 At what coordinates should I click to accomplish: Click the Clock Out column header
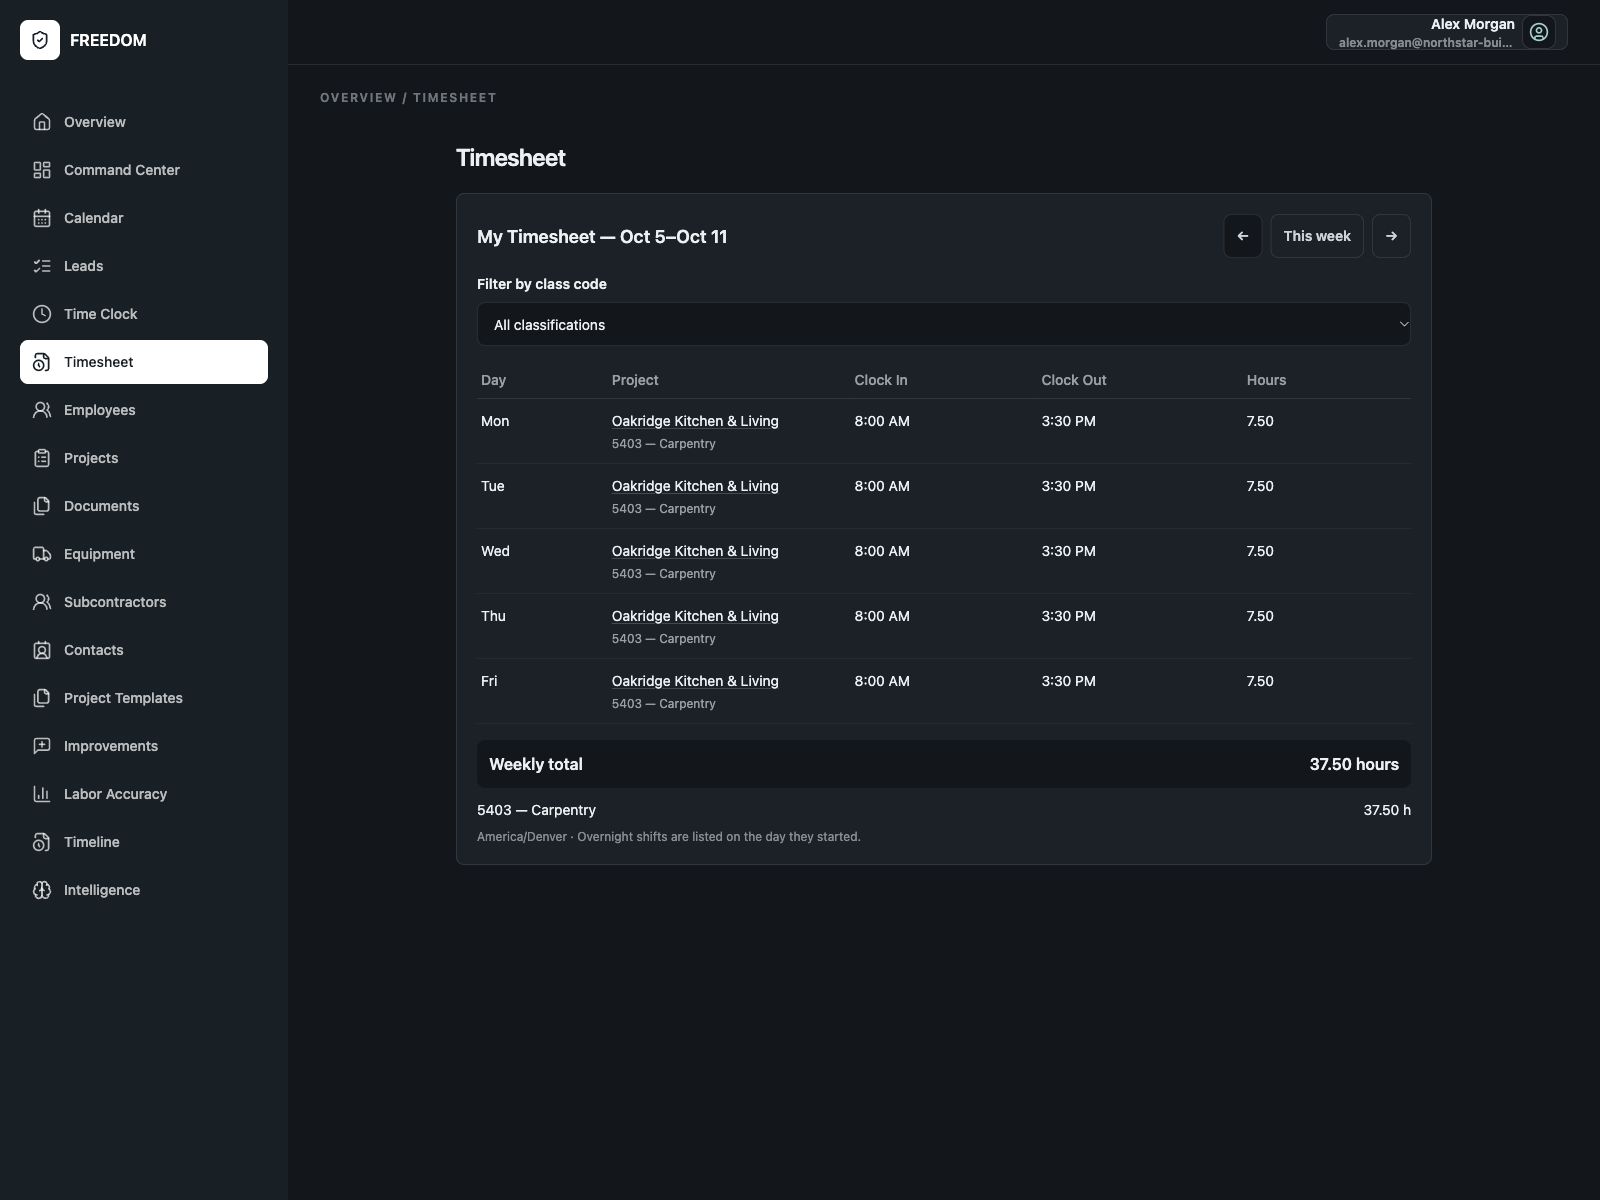(x=1074, y=380)
